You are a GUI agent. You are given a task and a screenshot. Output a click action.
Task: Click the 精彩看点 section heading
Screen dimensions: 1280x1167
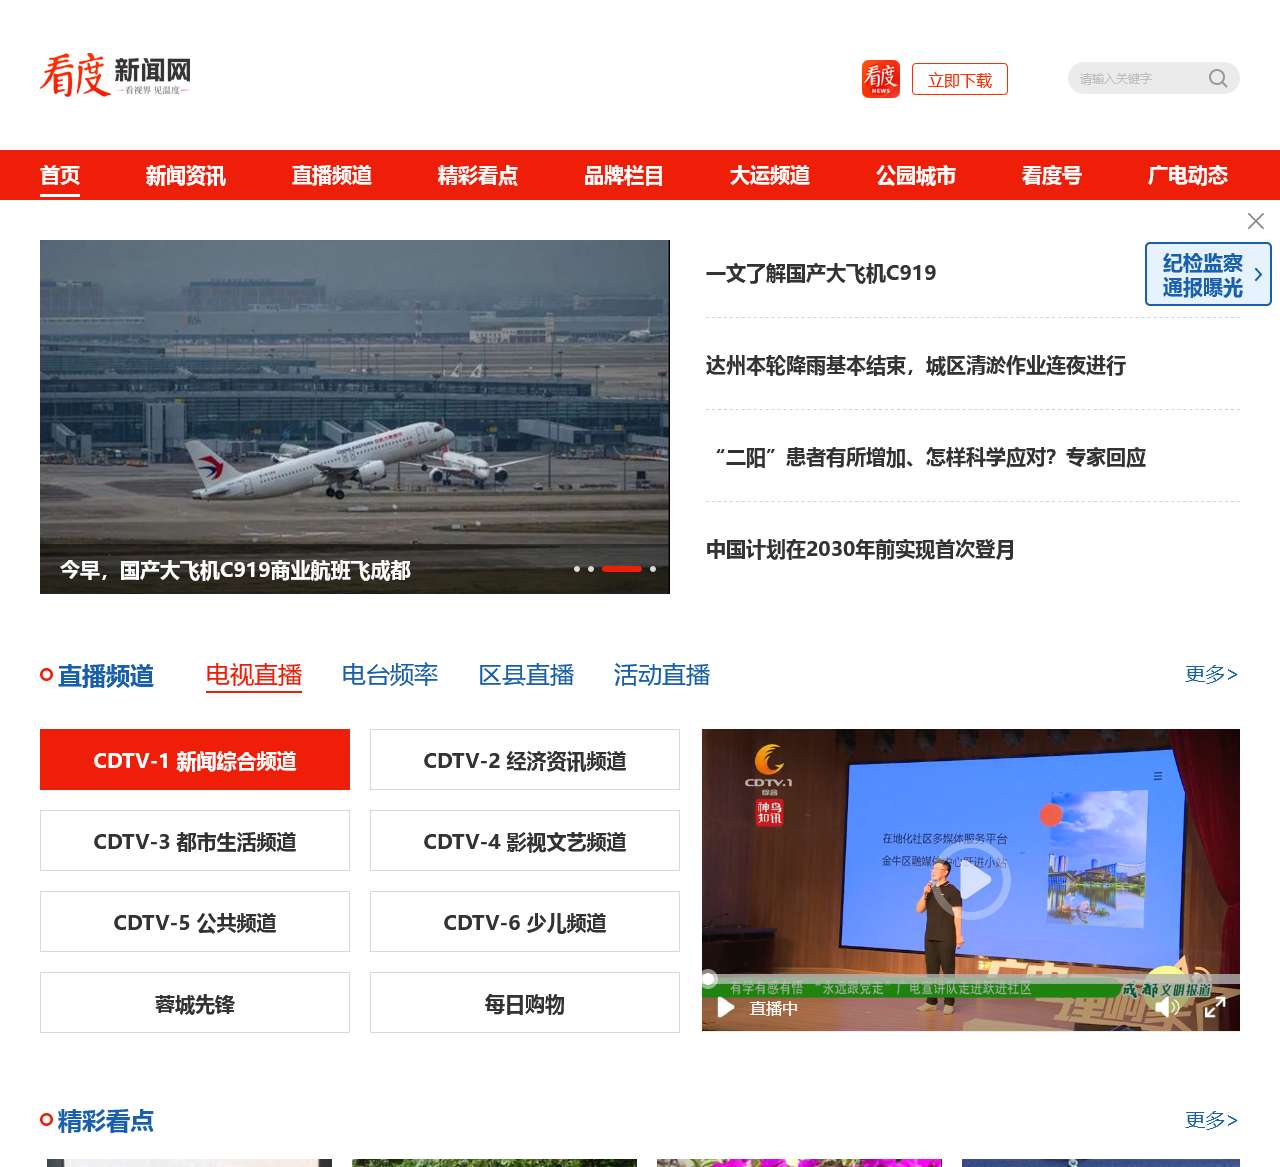pos(105,1121)
